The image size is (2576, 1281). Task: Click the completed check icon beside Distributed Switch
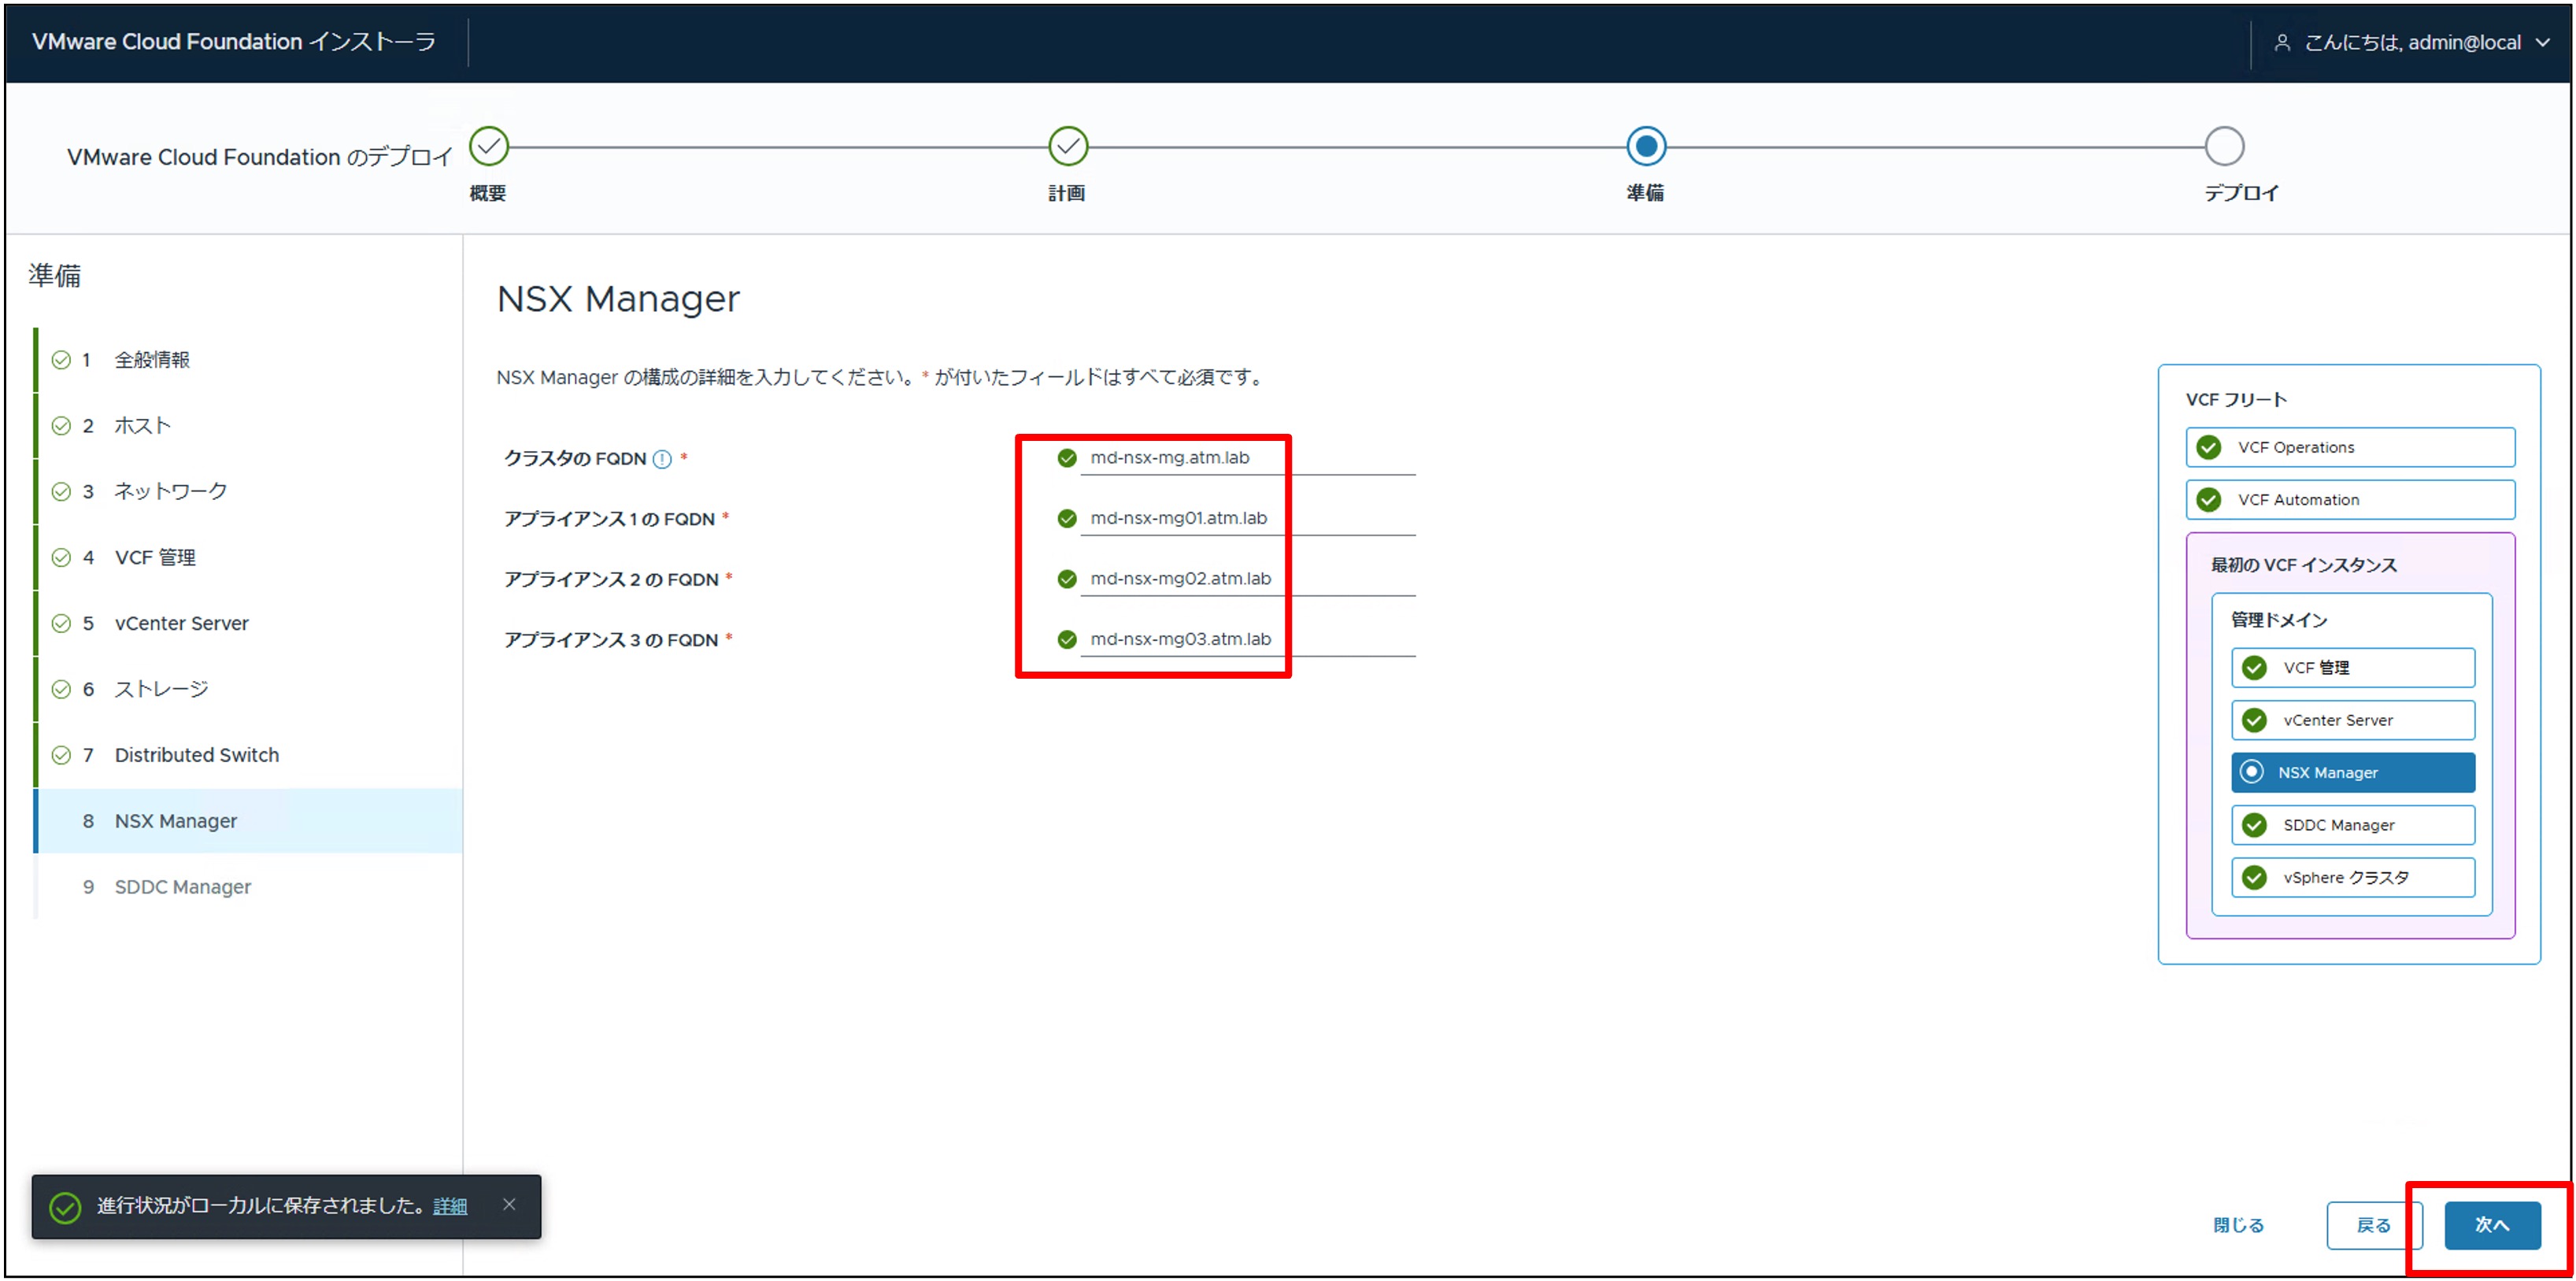(61, 756)
